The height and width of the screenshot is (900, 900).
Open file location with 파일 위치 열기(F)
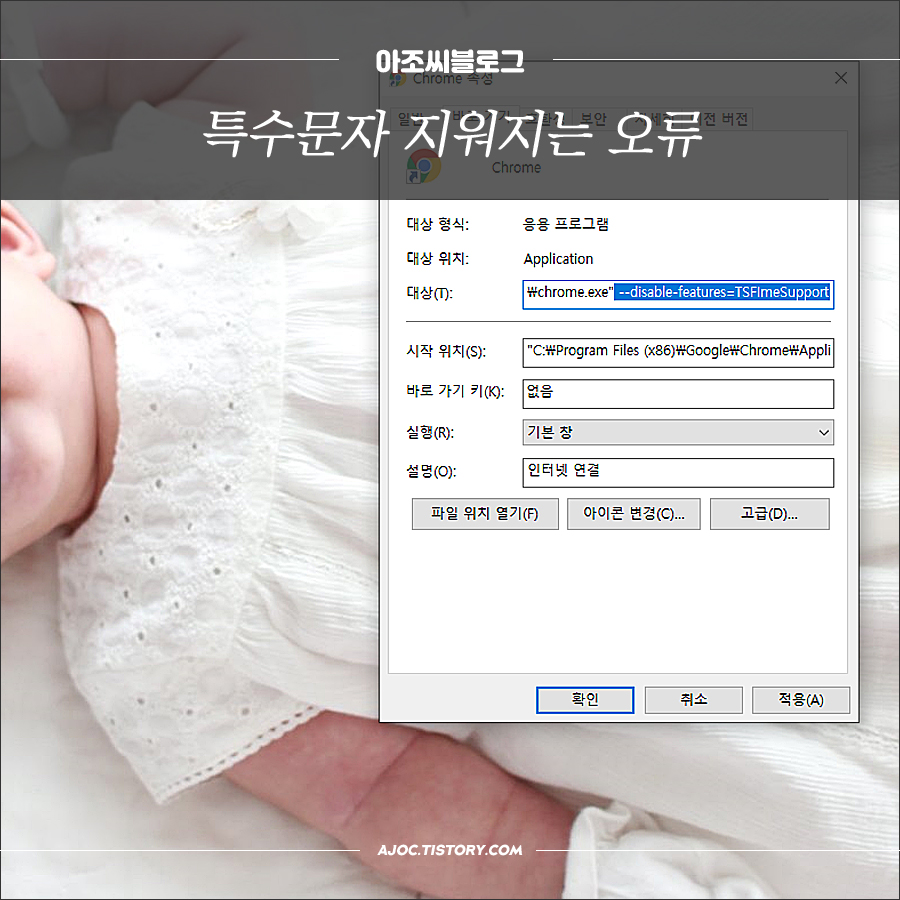click(x=485, y=514)
